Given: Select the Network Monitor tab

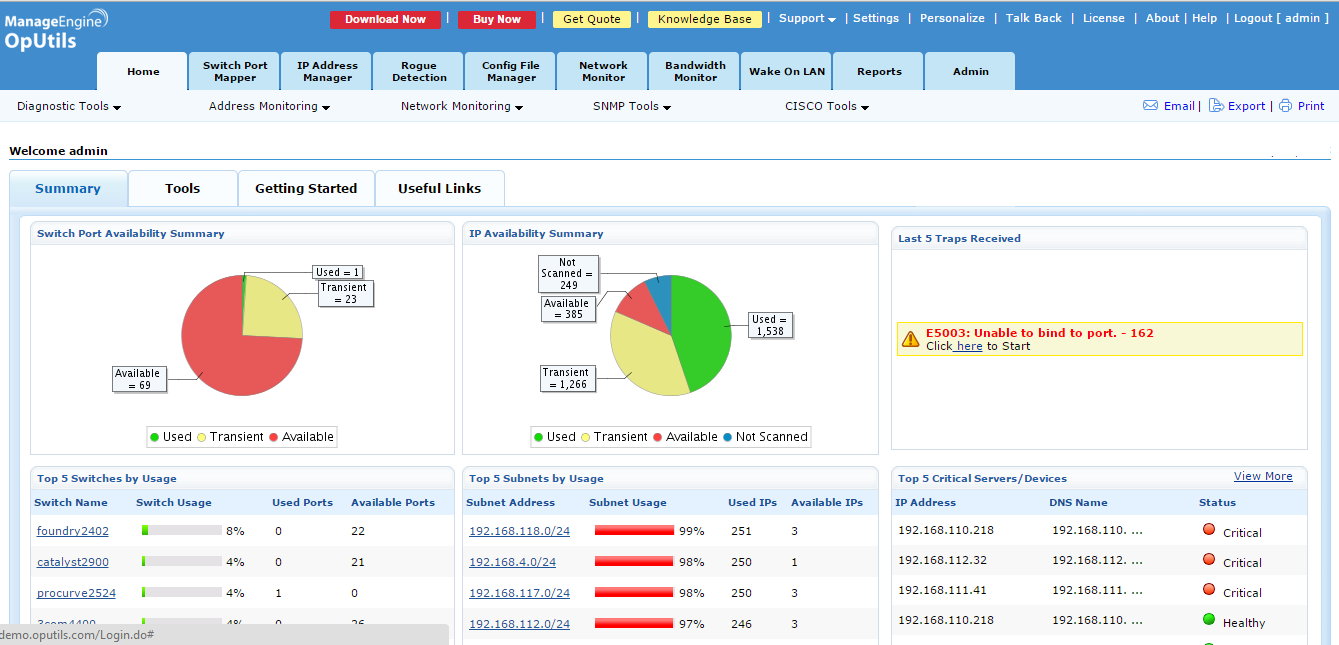Looking at the screenshot, I should coord(603,71).
